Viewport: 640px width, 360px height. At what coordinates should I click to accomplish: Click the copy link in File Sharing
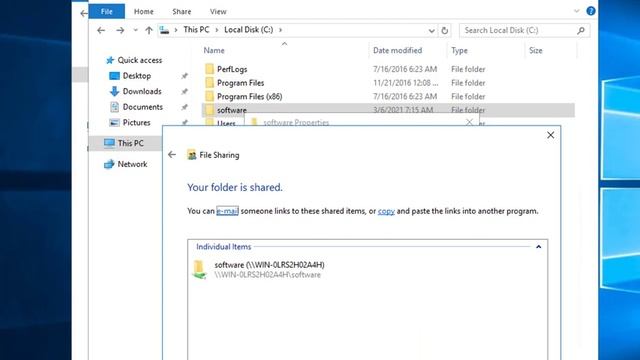386,211
